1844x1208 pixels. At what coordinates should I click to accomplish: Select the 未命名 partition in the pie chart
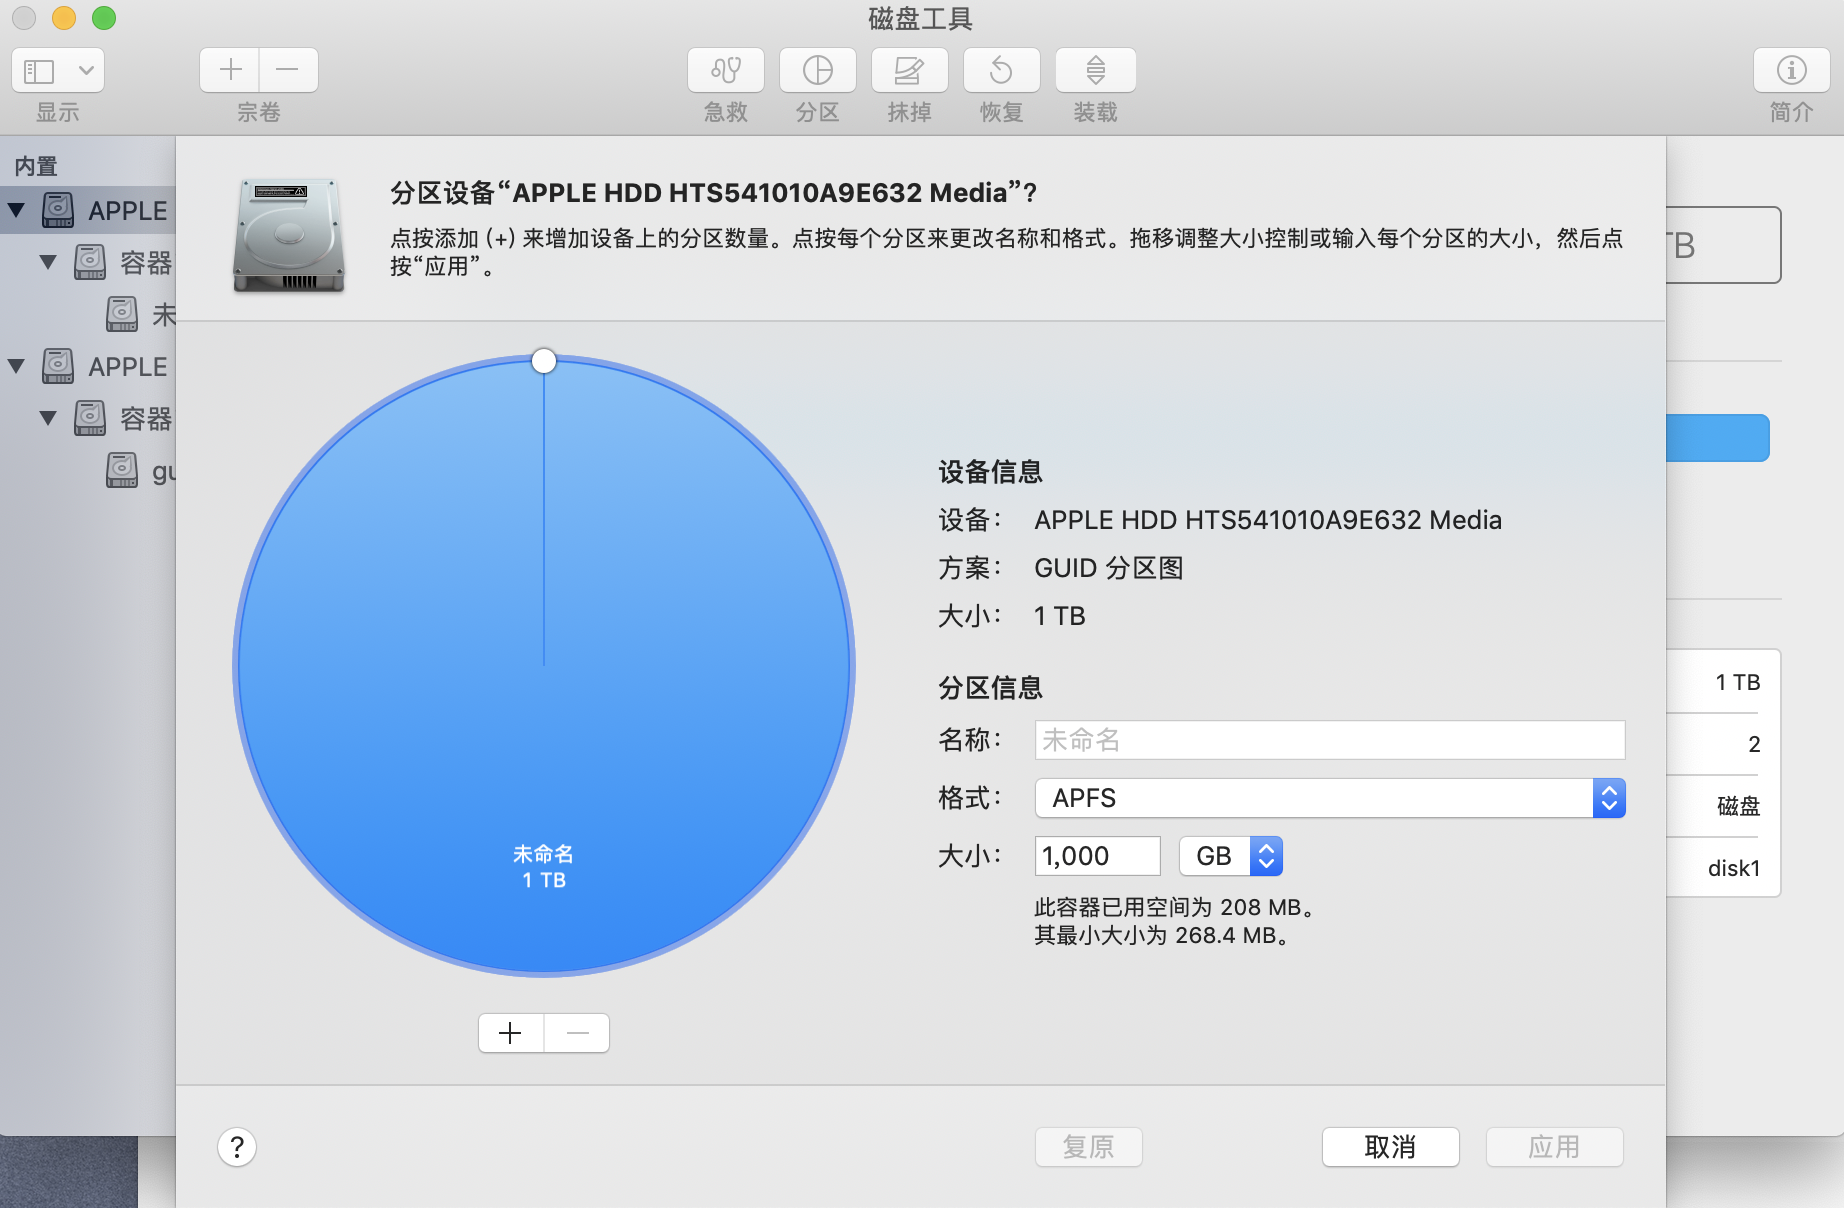[x=544, y=700]
